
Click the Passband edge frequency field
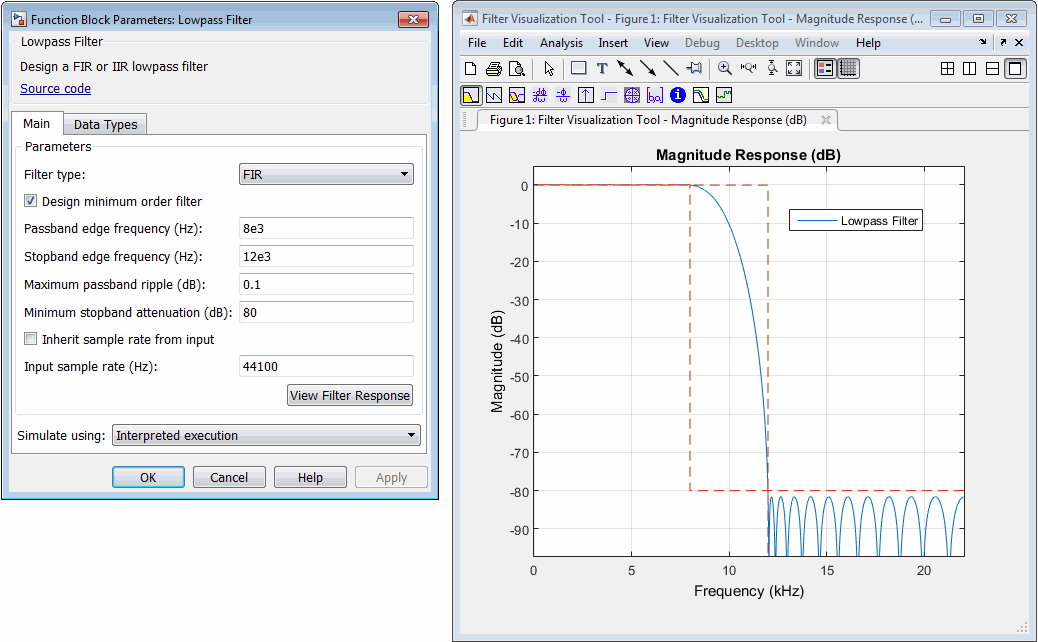tap(326, 228)
